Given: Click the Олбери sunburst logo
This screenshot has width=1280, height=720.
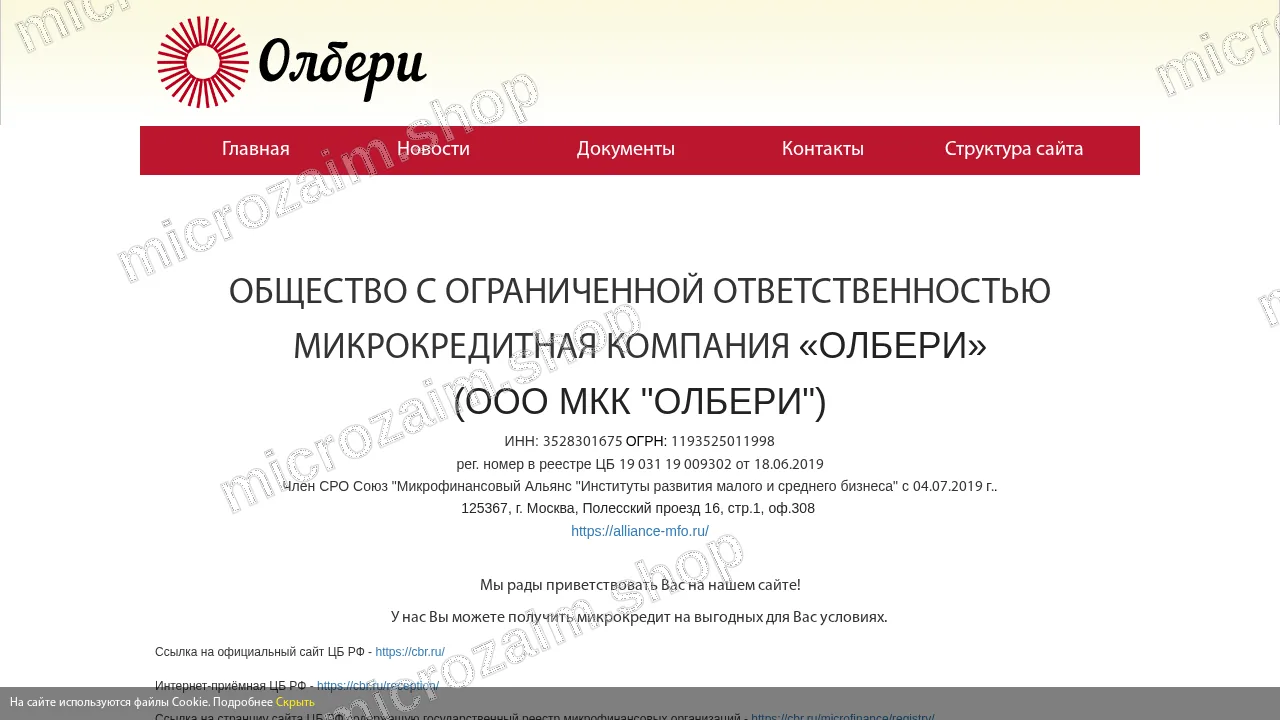Looking at the screenshot, I should tap(203, 62).
